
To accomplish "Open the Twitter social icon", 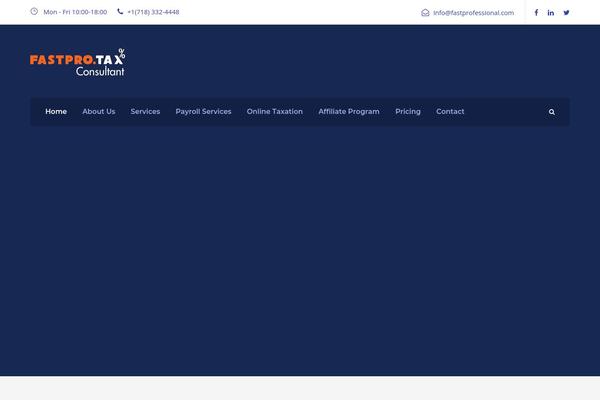I will coord(566,13).
